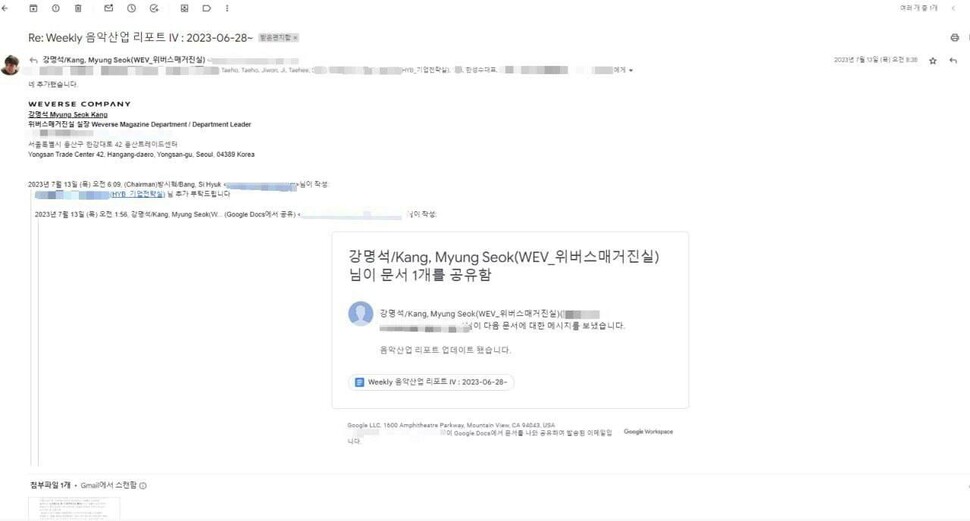Open the Move to folder icon

[184, 8]
